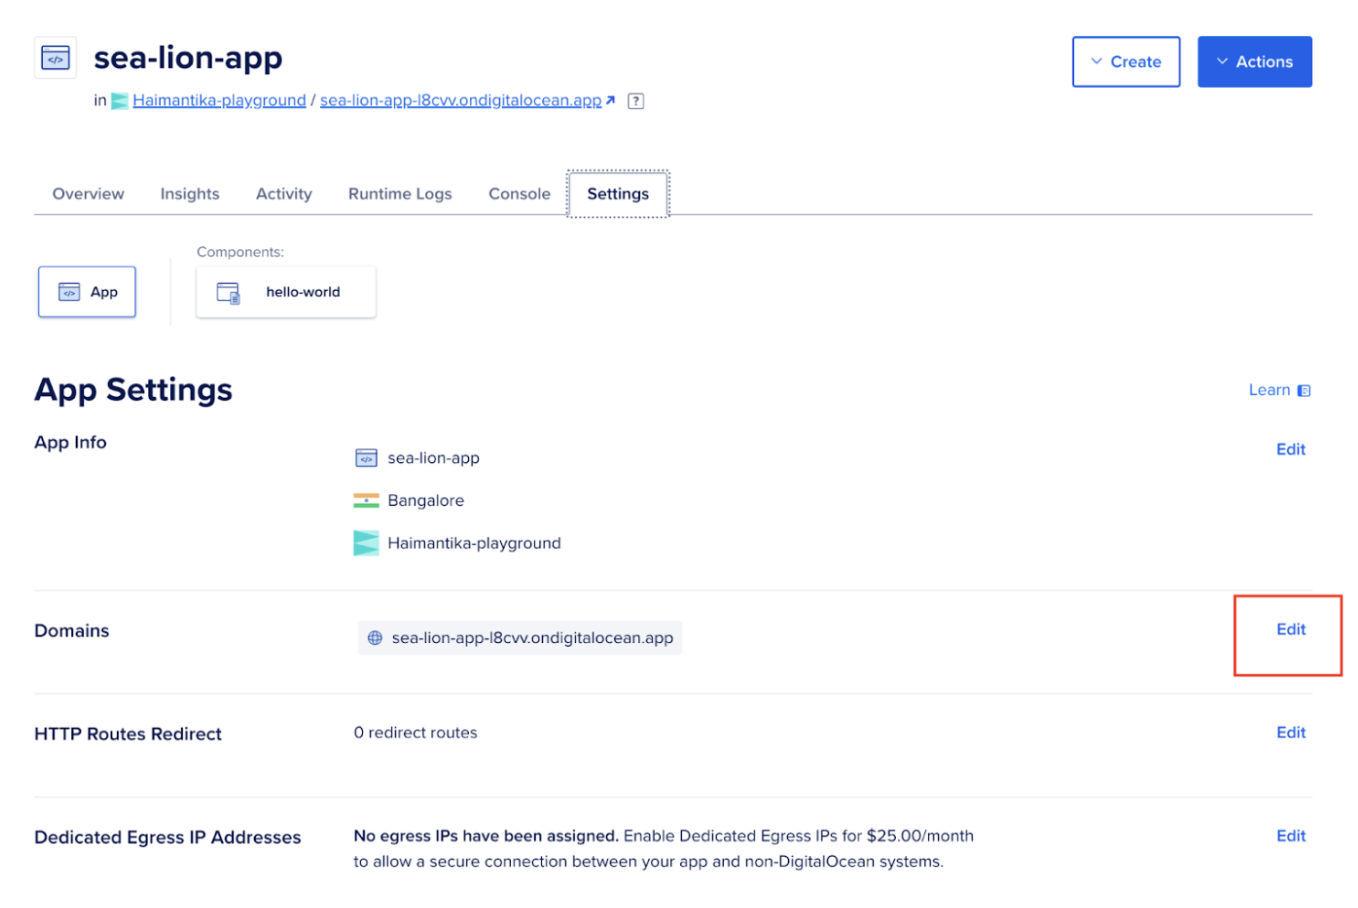Switch to the Insights tab
This screenshot has width=1358, height=908.
click(190, 194)
